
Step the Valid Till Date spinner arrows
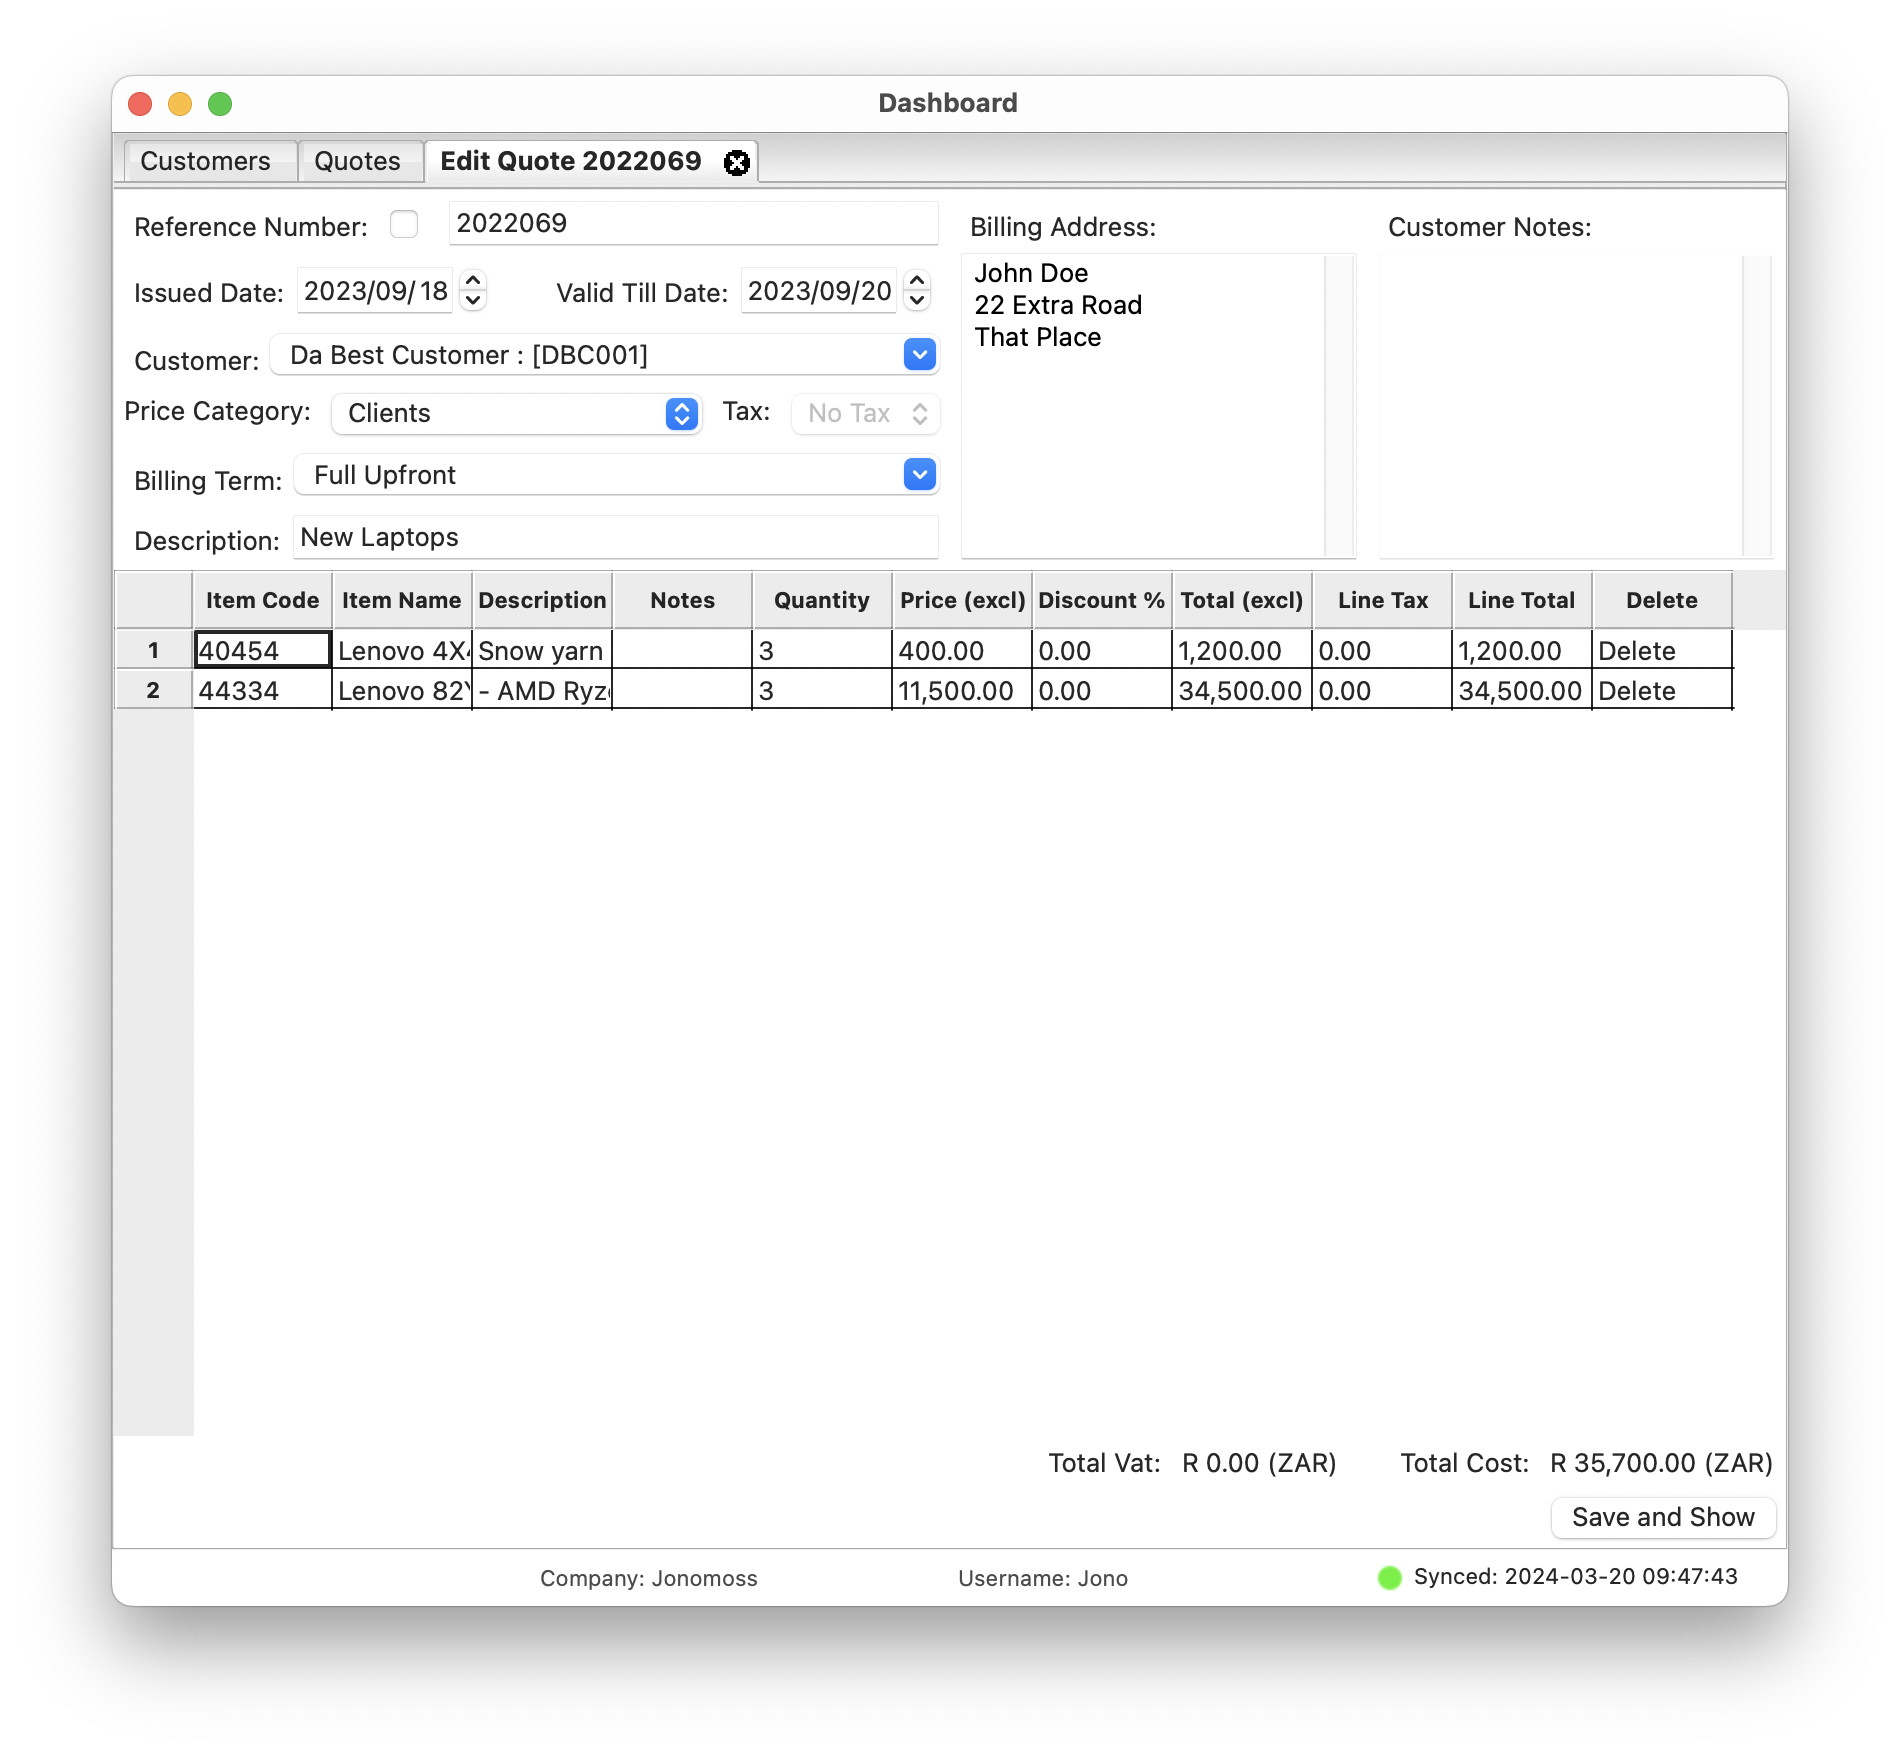click(917, 290)
